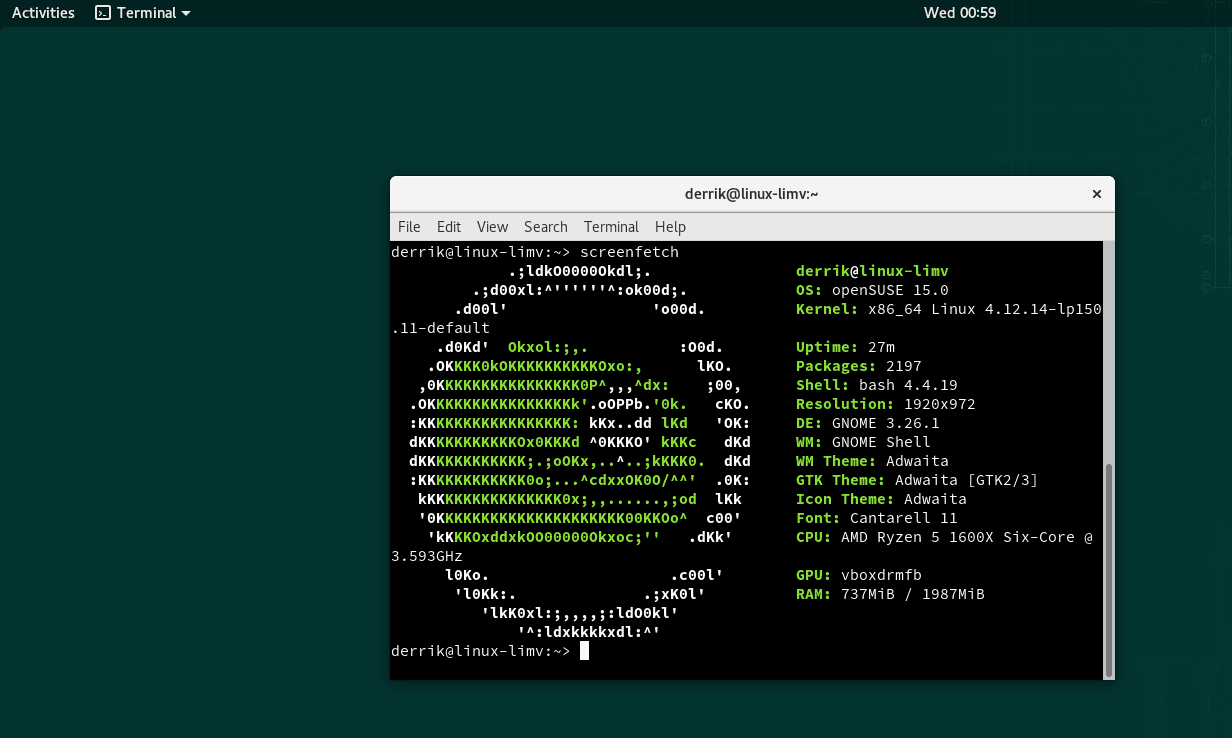Screen dimensions: 1232x738
Task: Click the cursor at the bottom command prompt
Action: pos(584,651)
